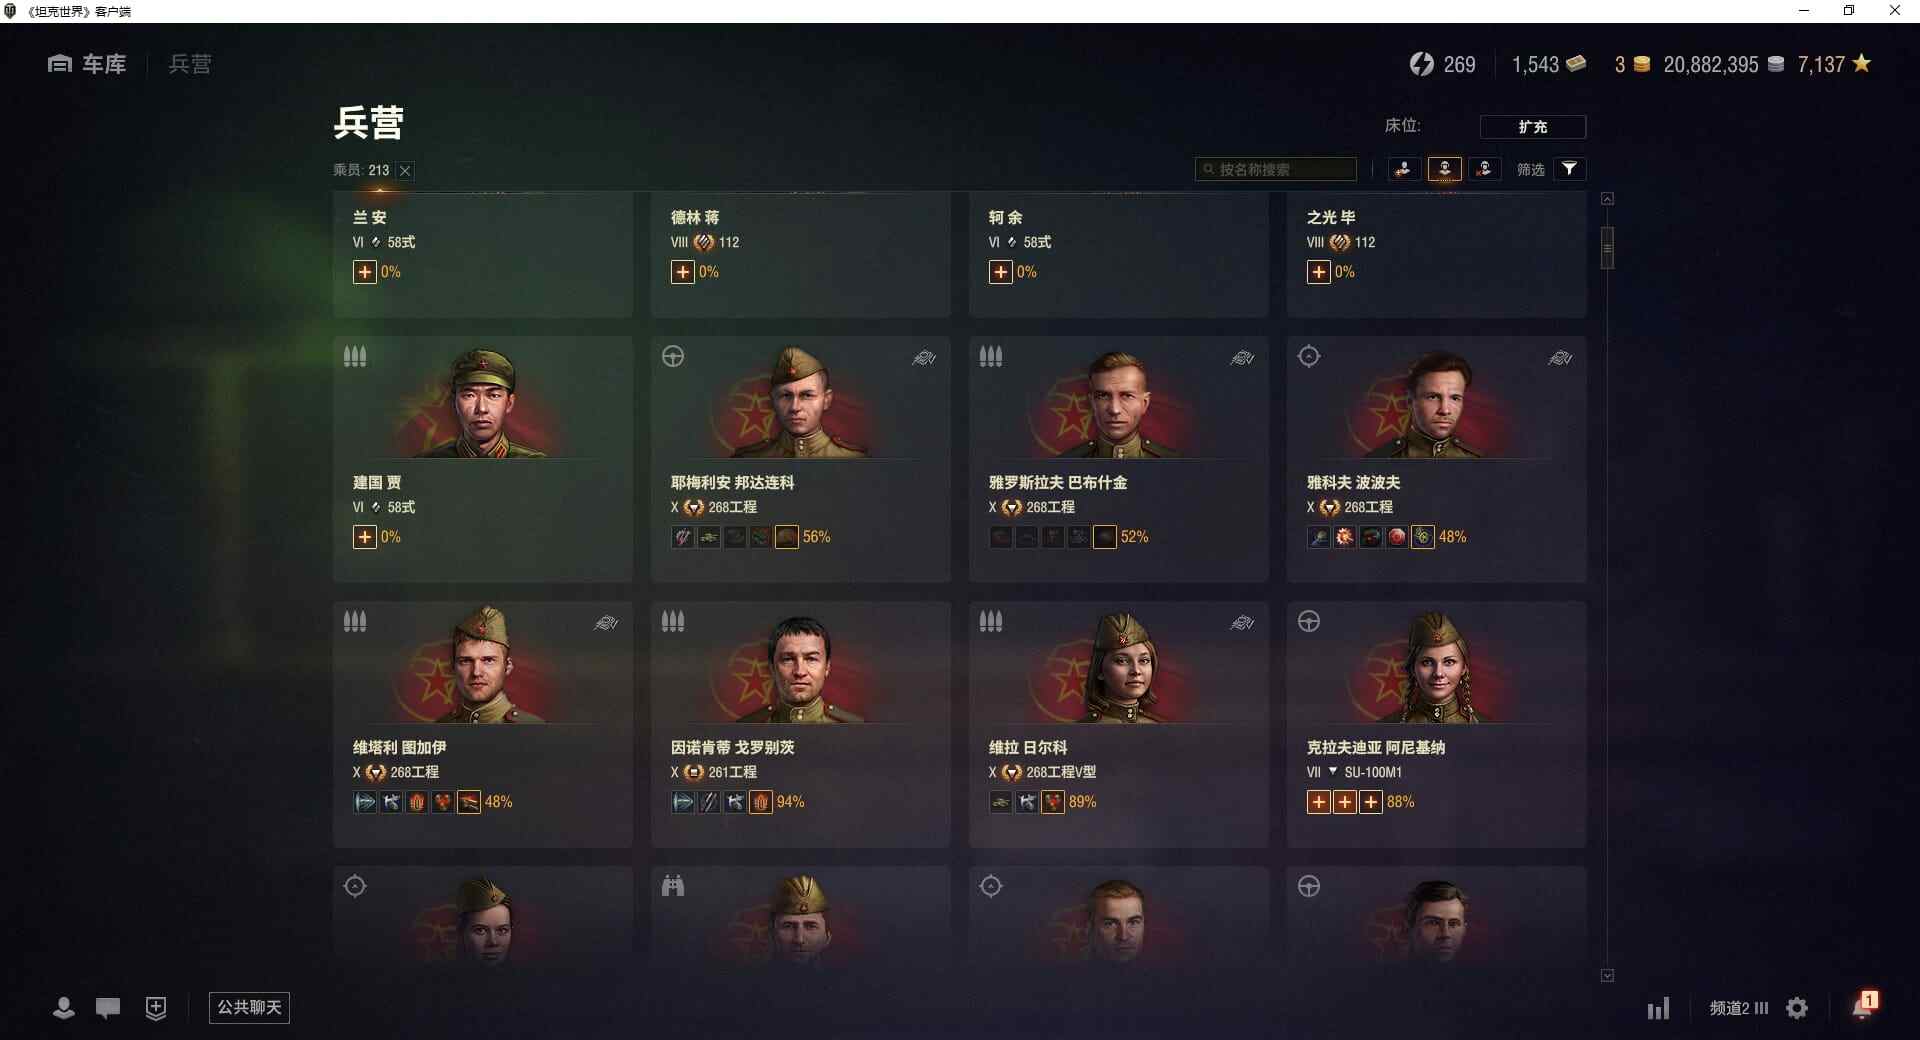
Task: Go to the 车库 garage tab
Action: pyautogui.click(x=87, y=64)
